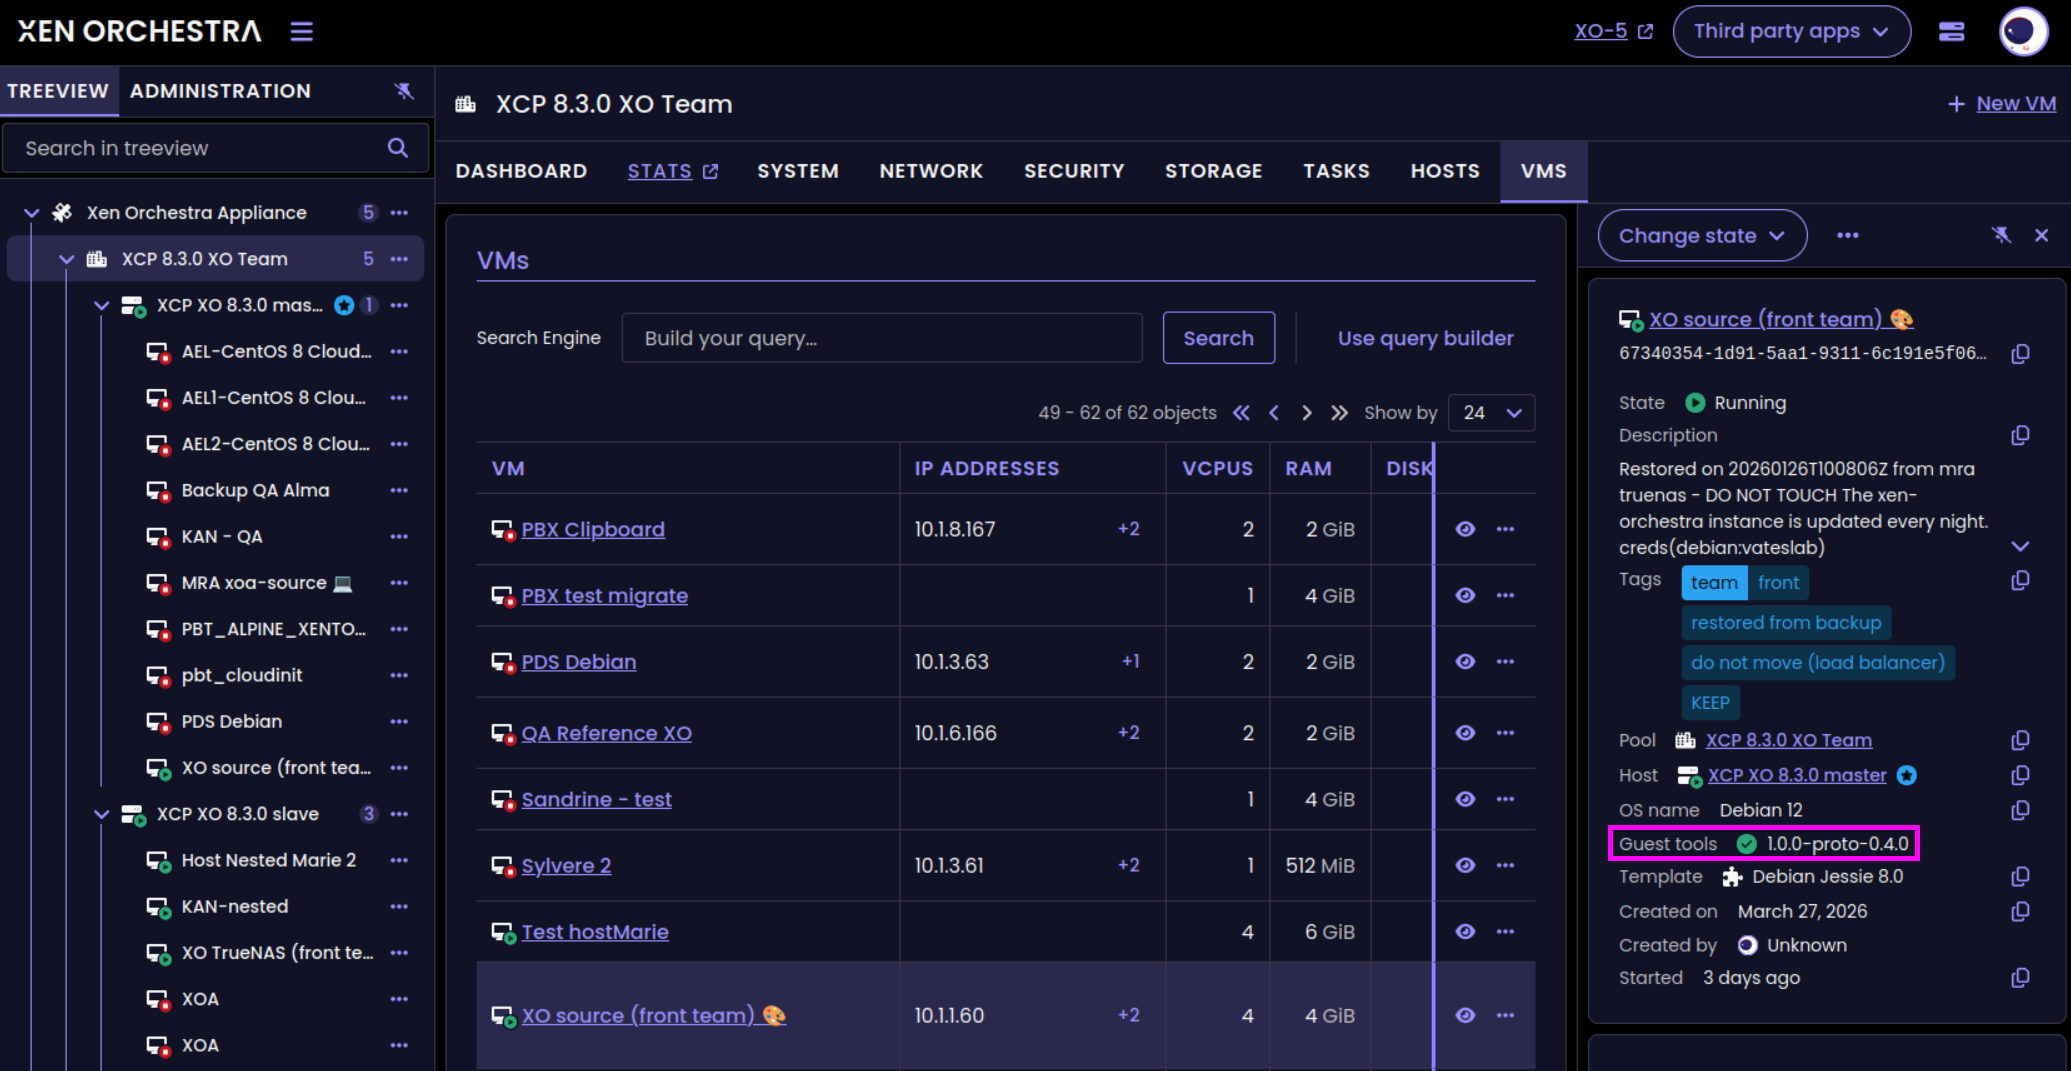2071x1071 pixels.
Task: Open the hamburger menu beside Xen Orchestra logo
Action: click(x=301, y=32)
